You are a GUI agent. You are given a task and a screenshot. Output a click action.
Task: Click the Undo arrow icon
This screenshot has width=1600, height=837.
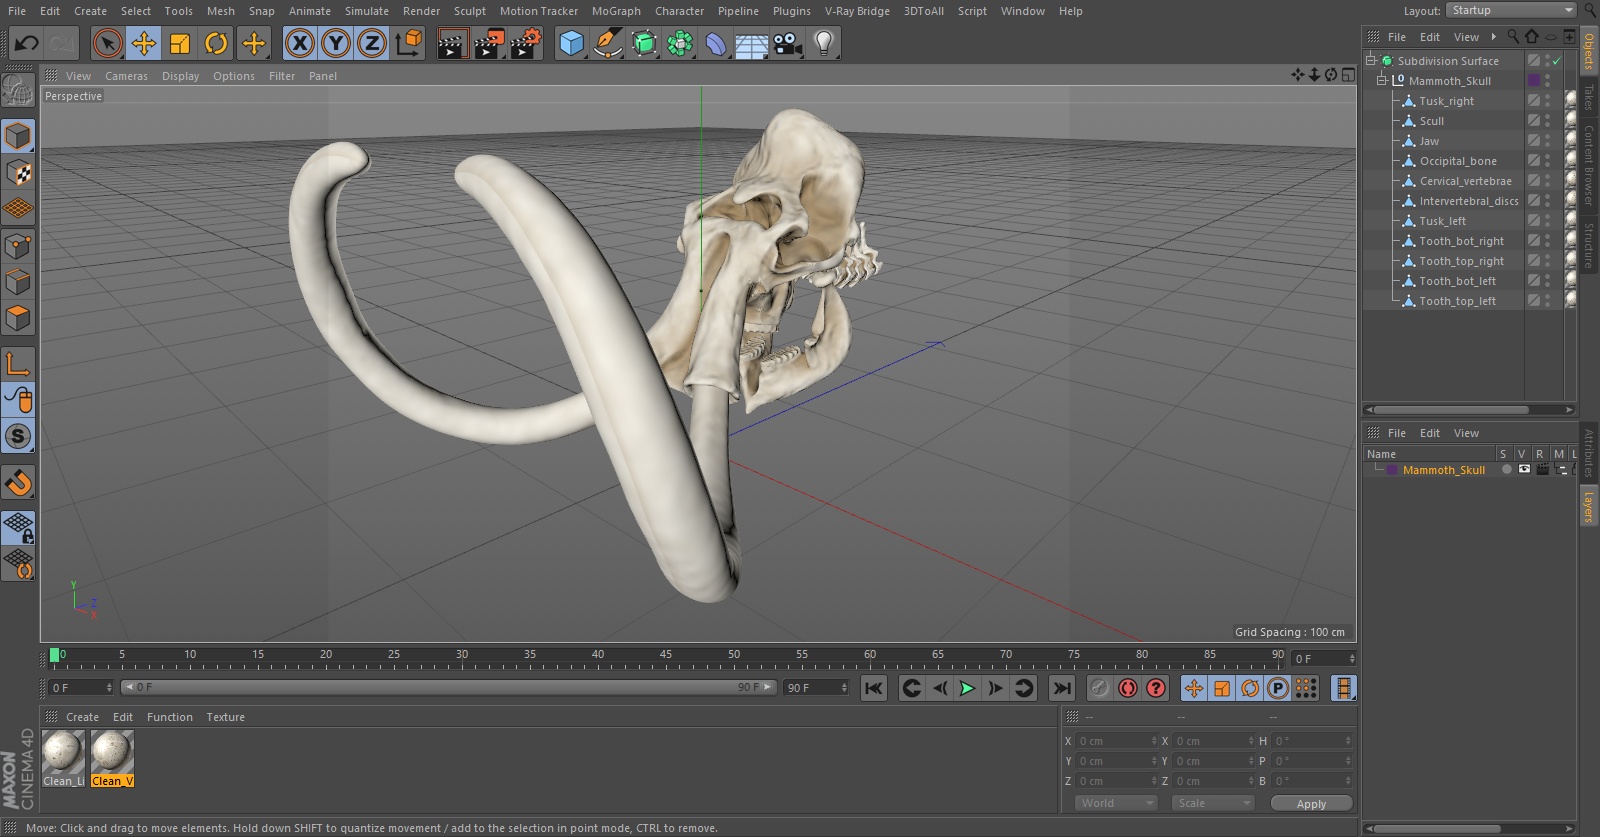click(27, 43)
